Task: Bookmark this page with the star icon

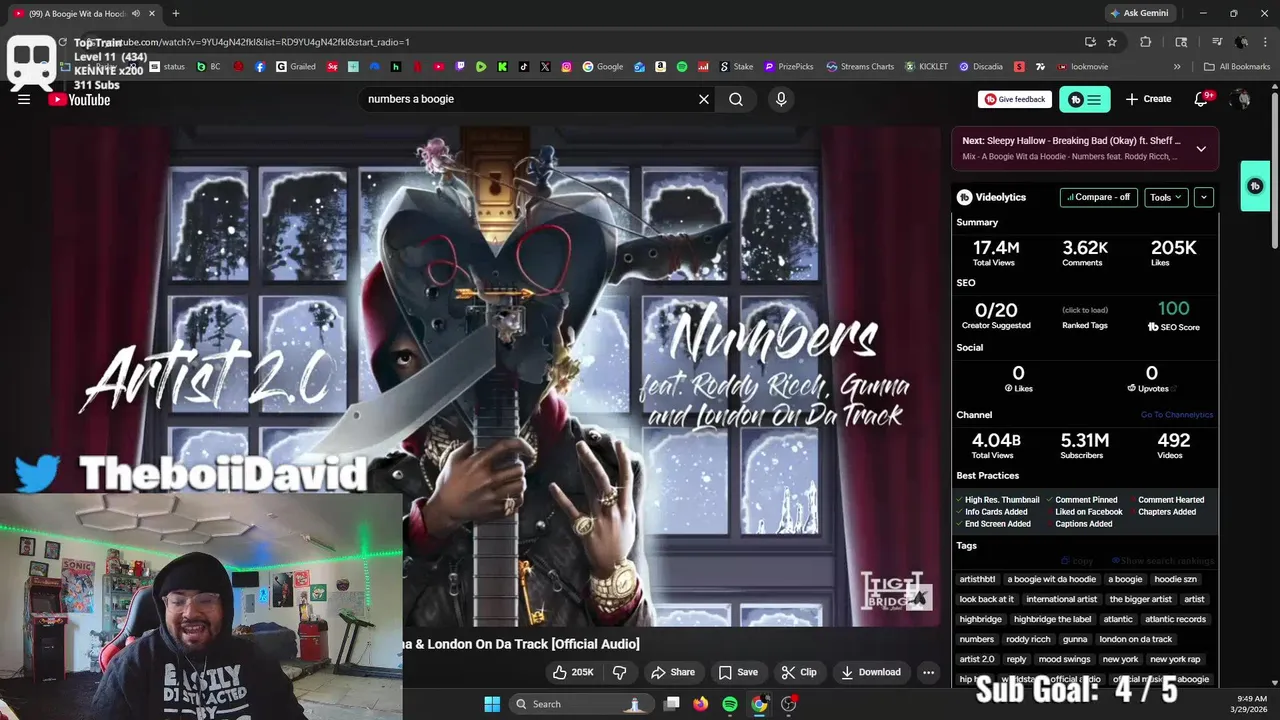Action: coord(1112,42)
